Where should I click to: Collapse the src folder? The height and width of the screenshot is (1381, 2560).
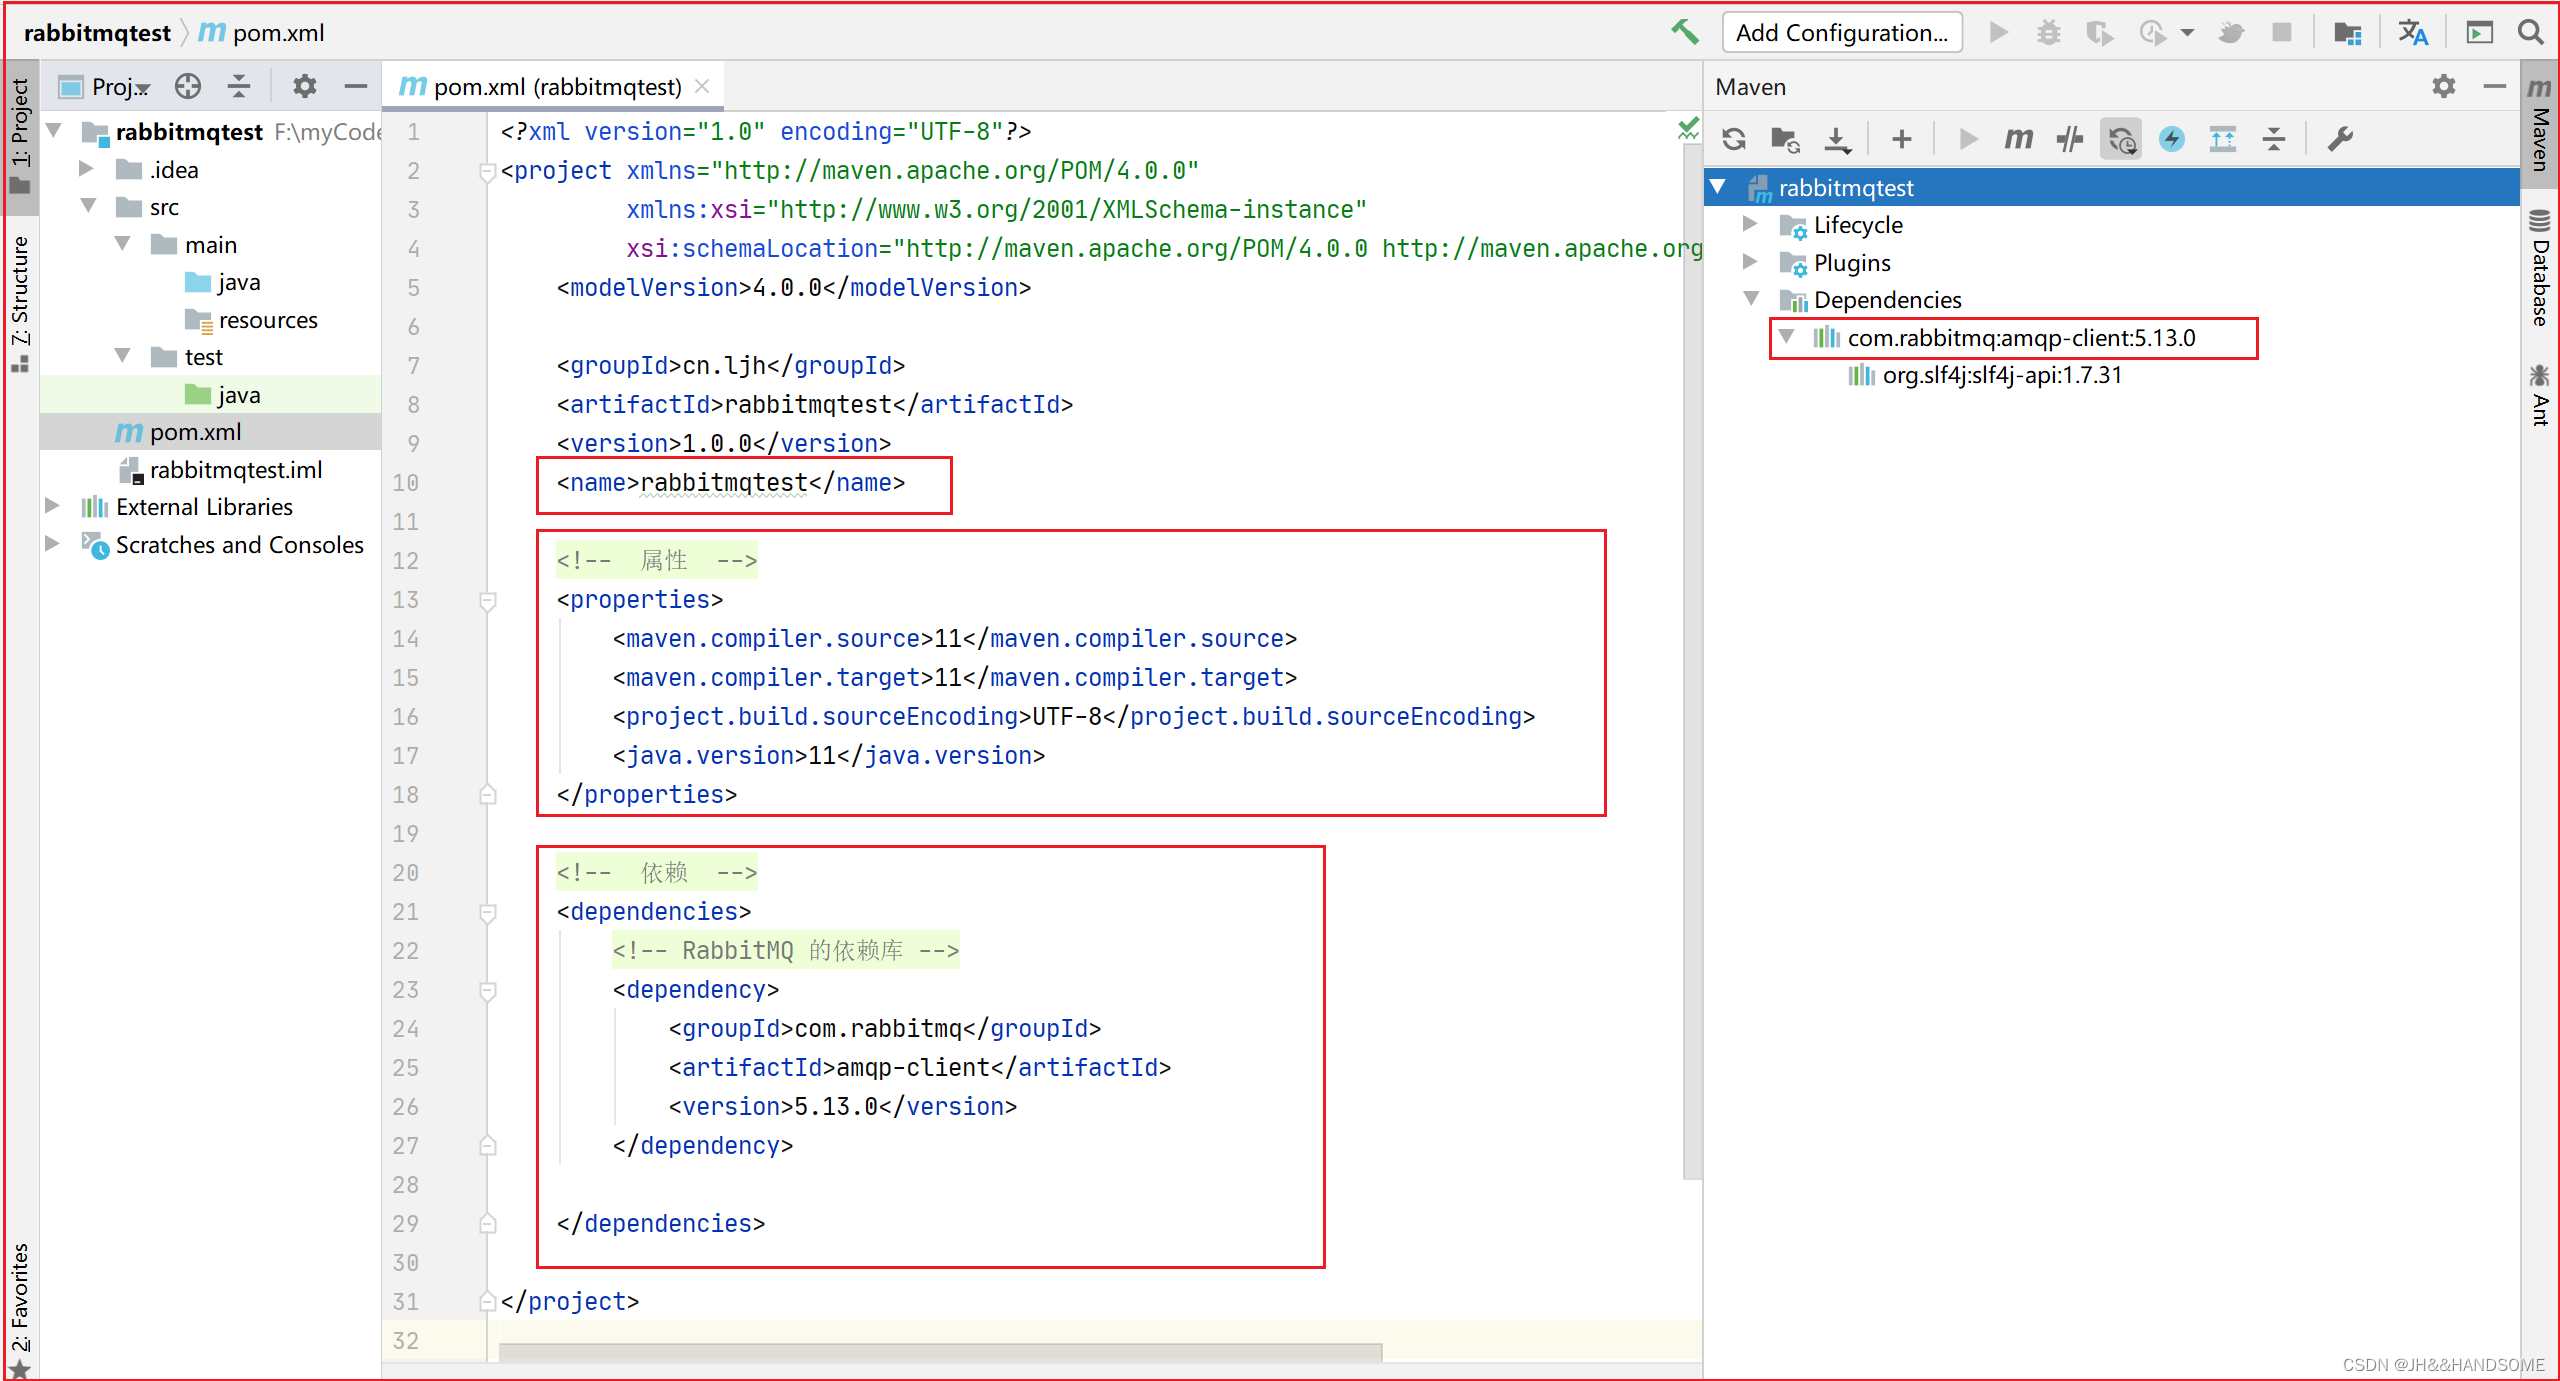(88, 206)
